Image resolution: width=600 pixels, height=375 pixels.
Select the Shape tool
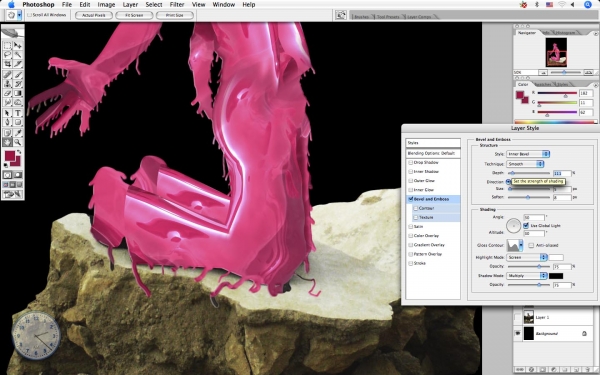coord(18,122)
